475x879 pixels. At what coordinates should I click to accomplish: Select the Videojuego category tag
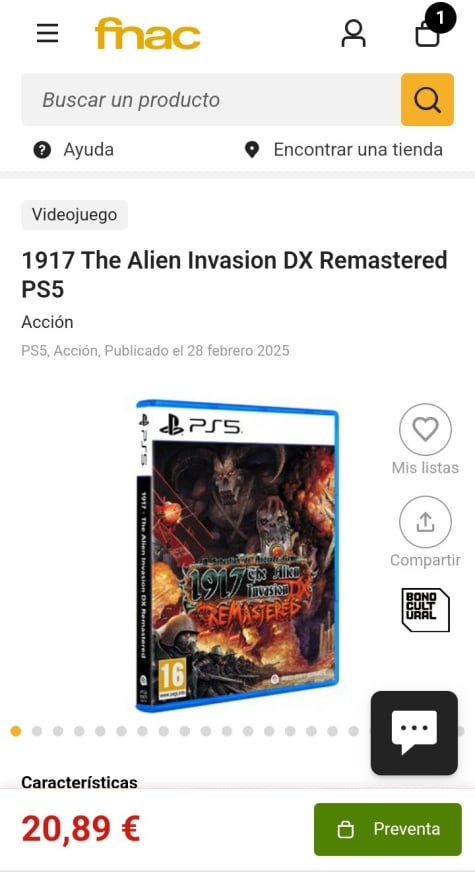pyautogui.click(x=75, y=215)
